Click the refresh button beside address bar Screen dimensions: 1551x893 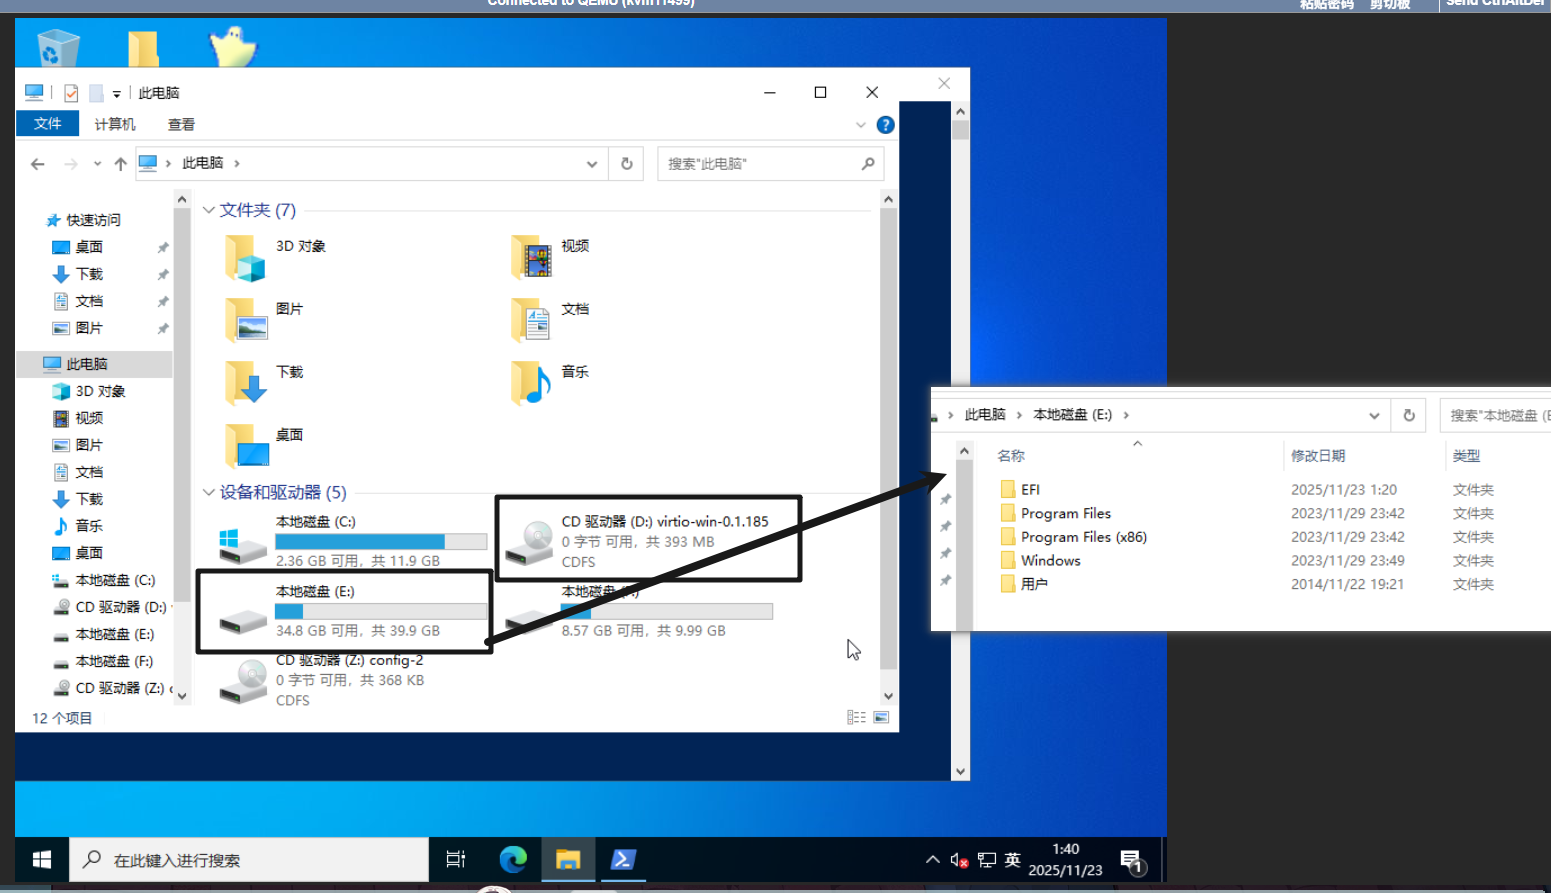click(627, 164)
